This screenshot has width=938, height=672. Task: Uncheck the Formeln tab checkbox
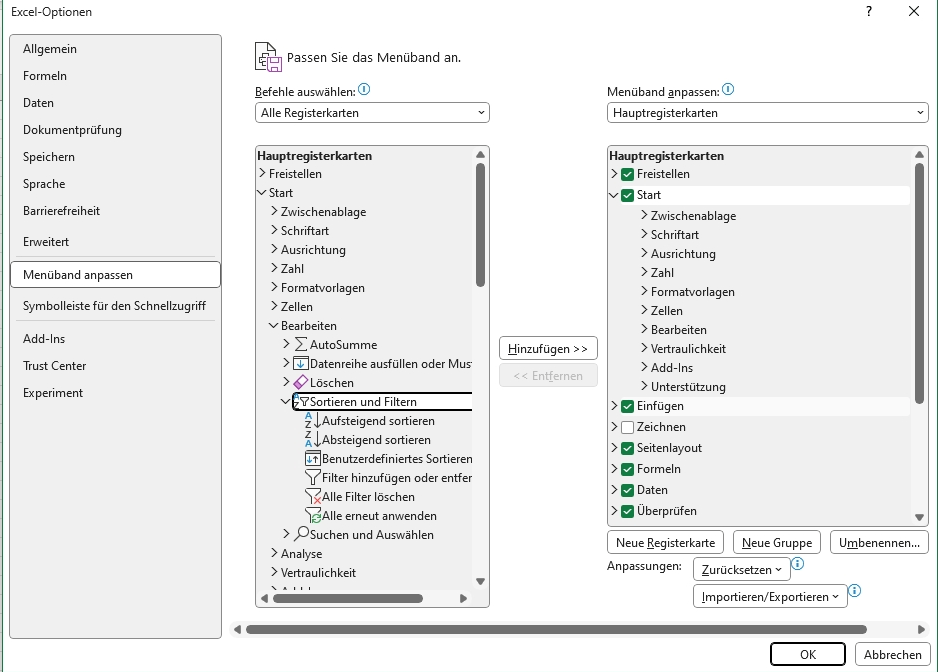(627, 469)
